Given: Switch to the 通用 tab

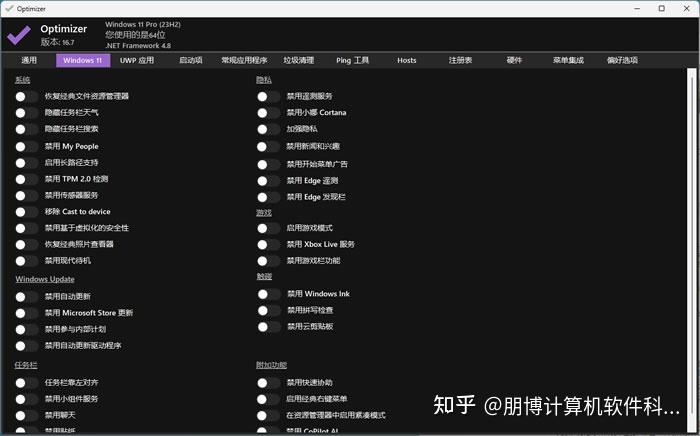Looking at the screenshot, I should (29, 60).
